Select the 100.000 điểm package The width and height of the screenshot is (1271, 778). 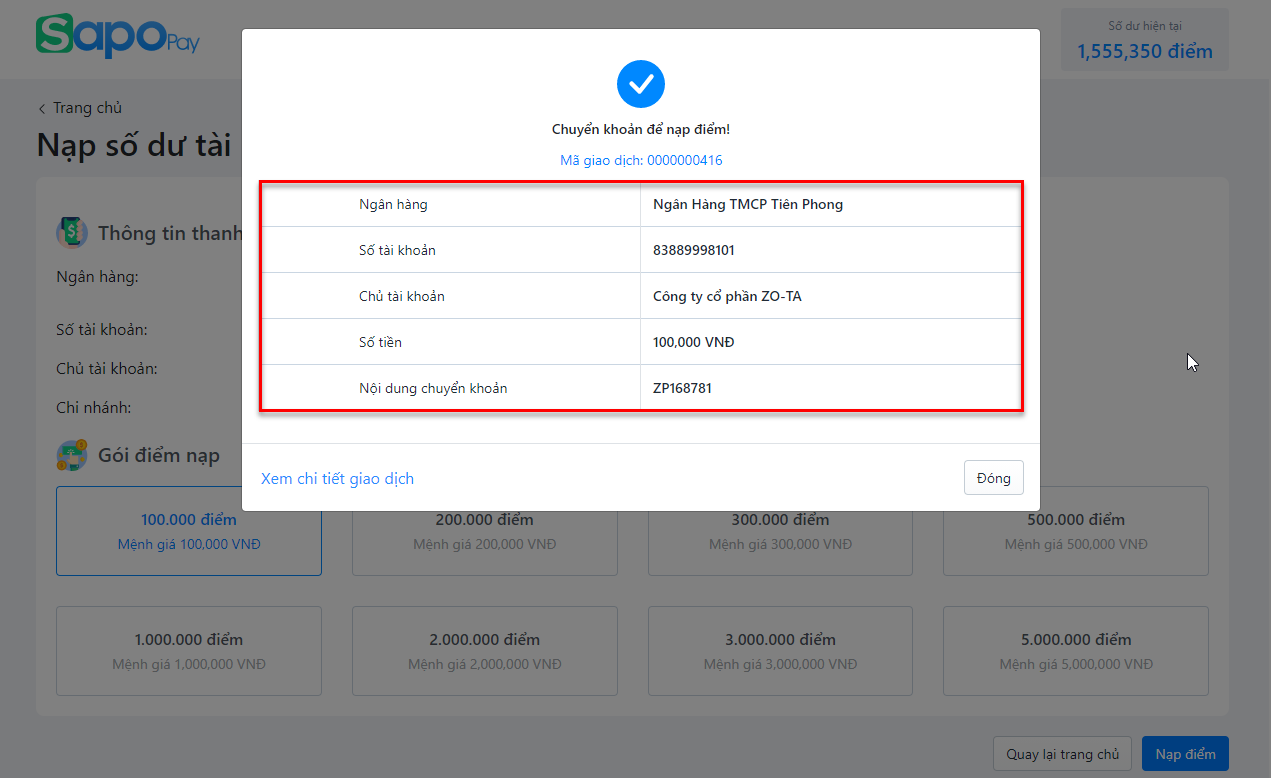tap(189, 531)
